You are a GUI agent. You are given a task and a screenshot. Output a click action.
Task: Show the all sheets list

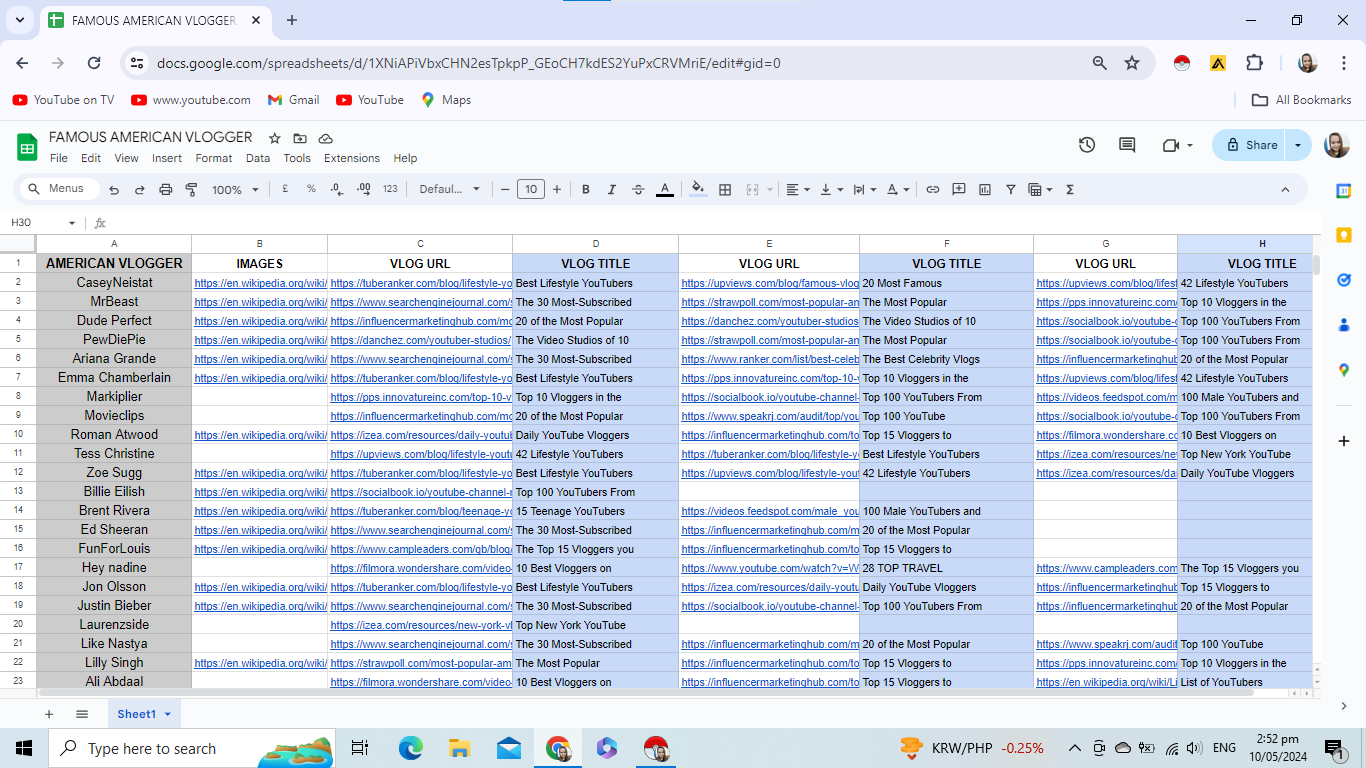[82, 714]
